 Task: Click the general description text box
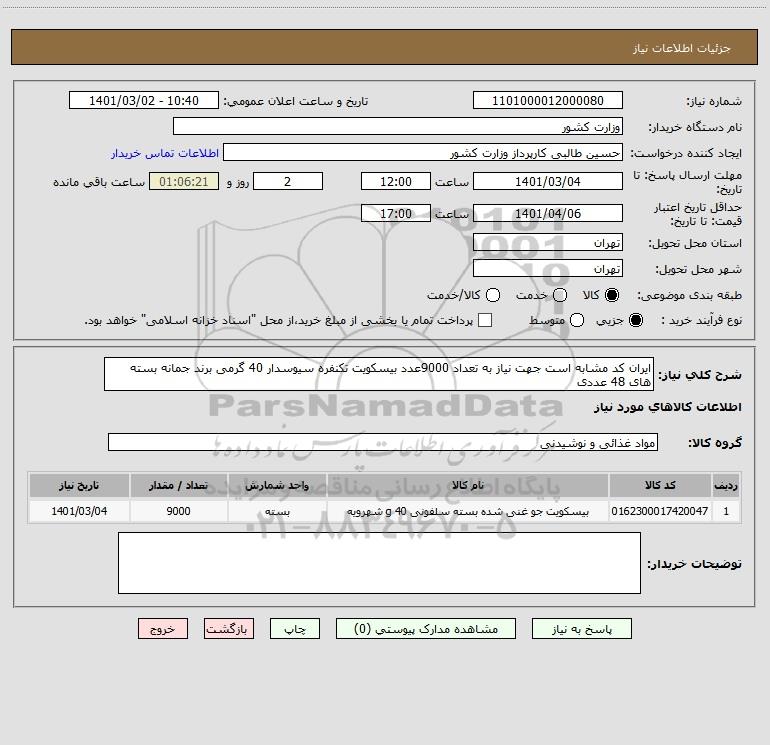click(379, 374)
